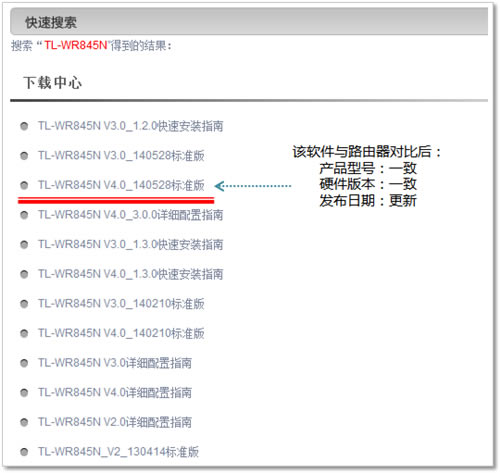This screenshot has width=500, height=473.
Task: Open TL-WR845N V4.0_3.0.0详细配置指南 link
Action: 130,215
